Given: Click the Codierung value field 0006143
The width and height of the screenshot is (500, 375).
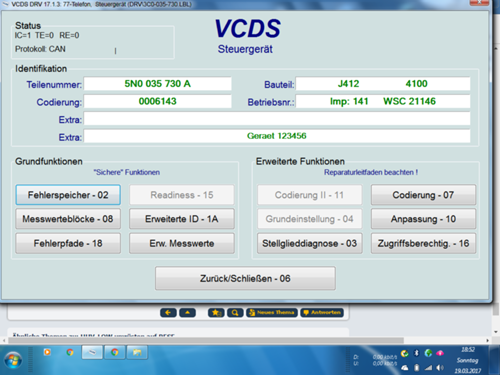Looking at the screenshot, I should coord(157,101).
